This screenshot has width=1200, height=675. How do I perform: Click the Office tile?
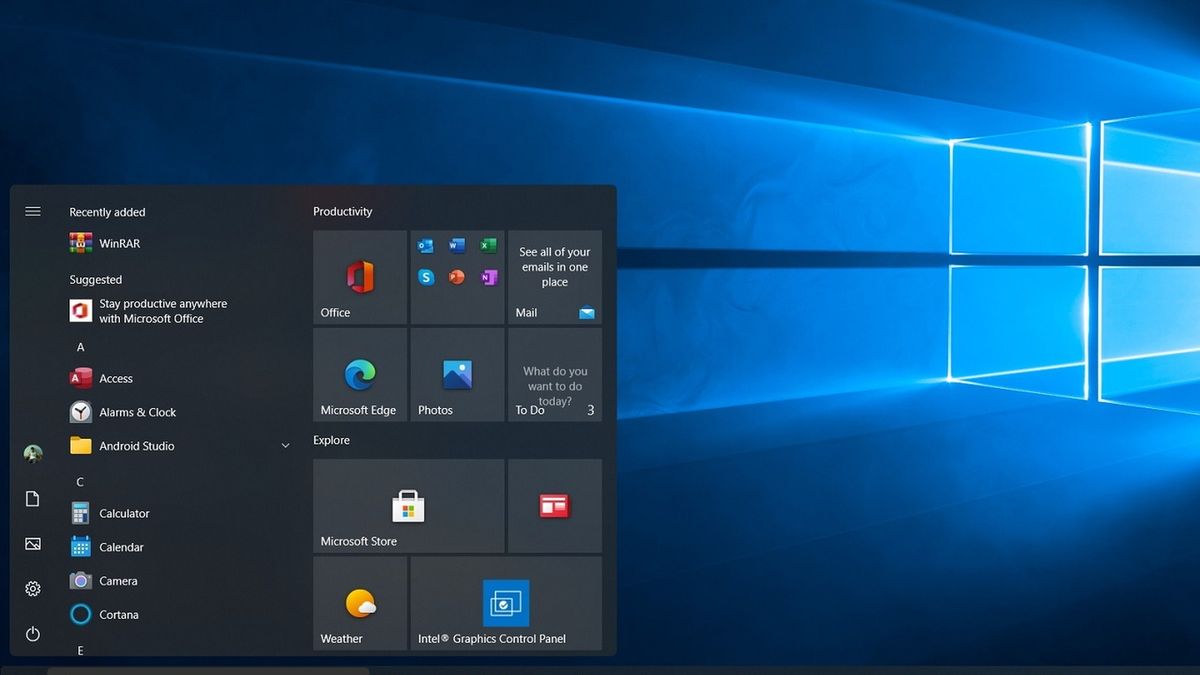tap(360, 277)
